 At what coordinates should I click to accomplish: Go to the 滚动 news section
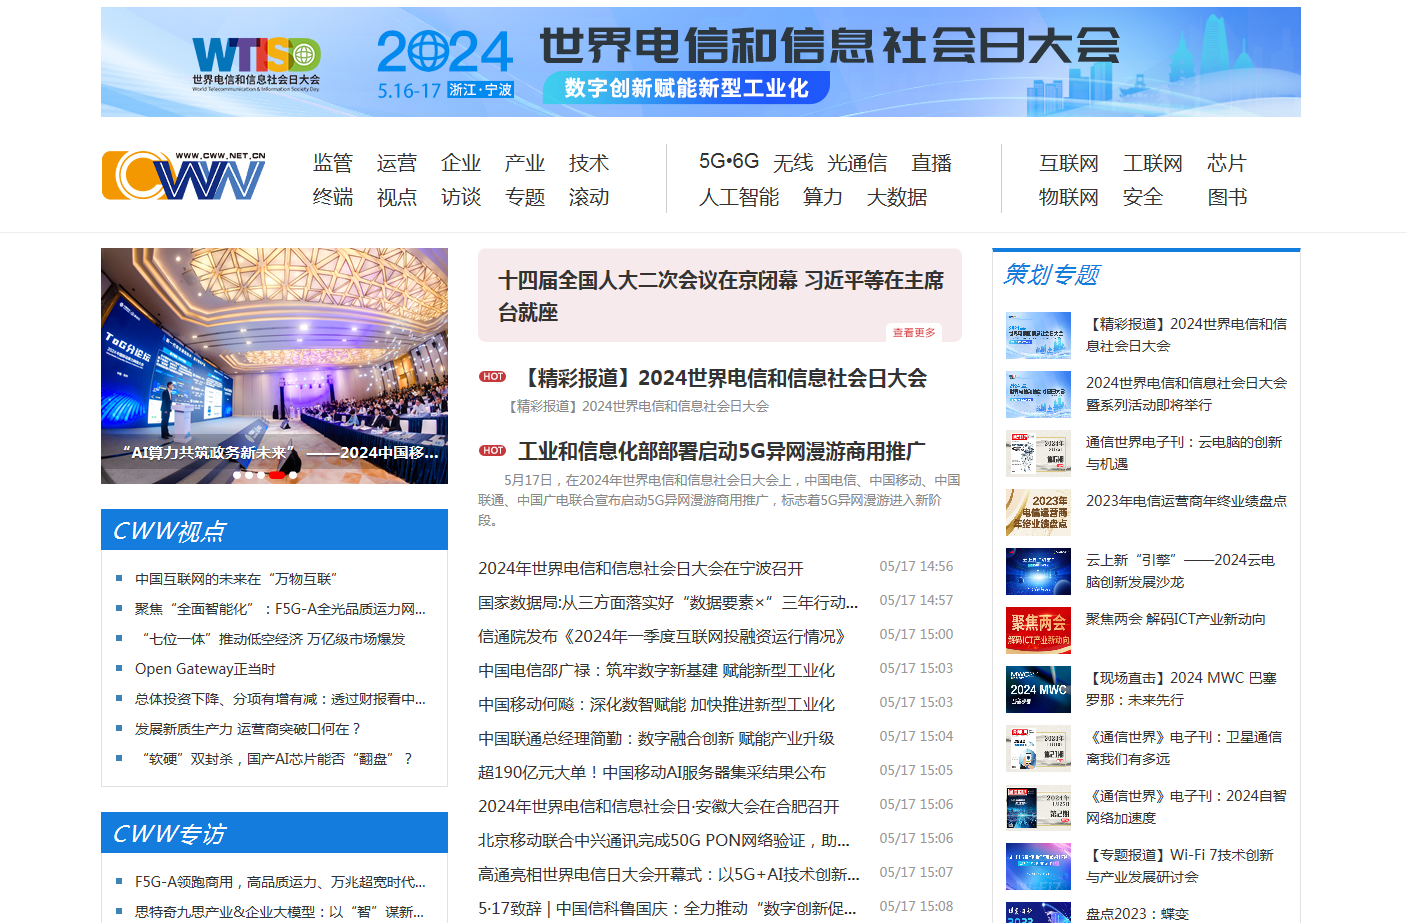(x=589, y=197)
